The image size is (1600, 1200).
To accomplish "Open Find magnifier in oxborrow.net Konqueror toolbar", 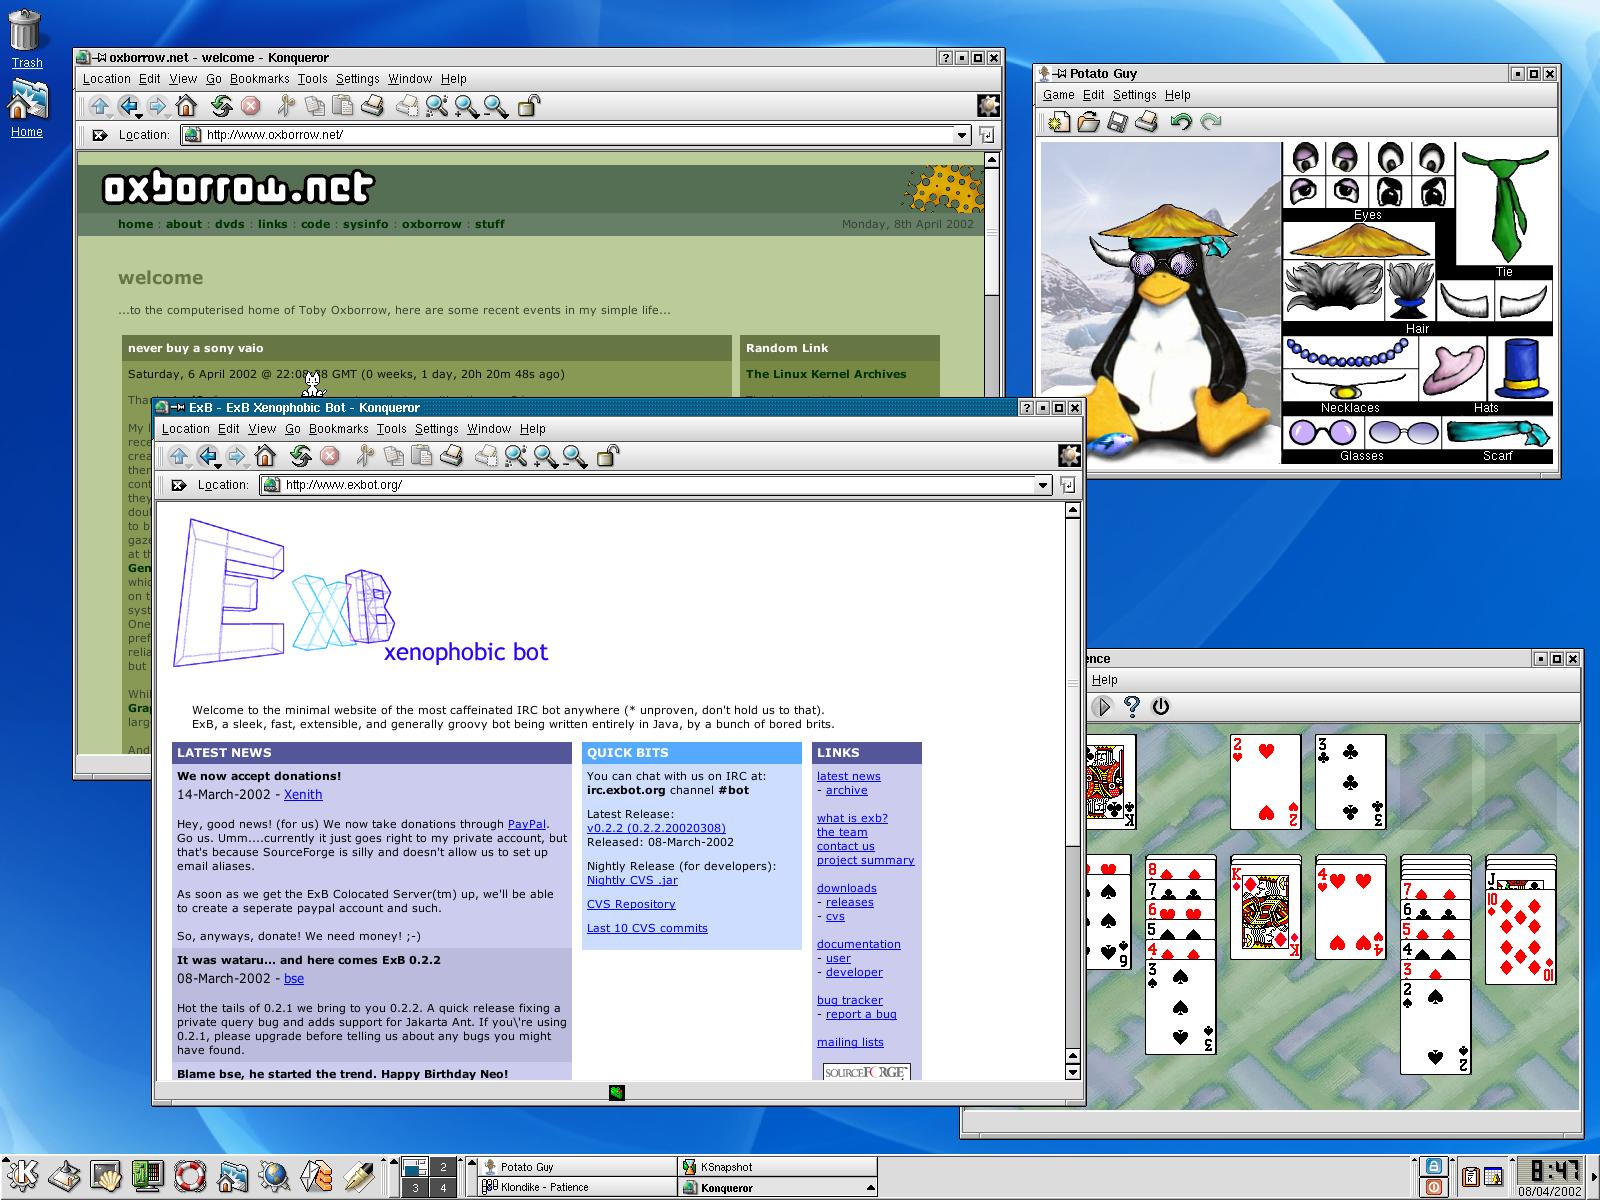I will click(x=437, y=106).
